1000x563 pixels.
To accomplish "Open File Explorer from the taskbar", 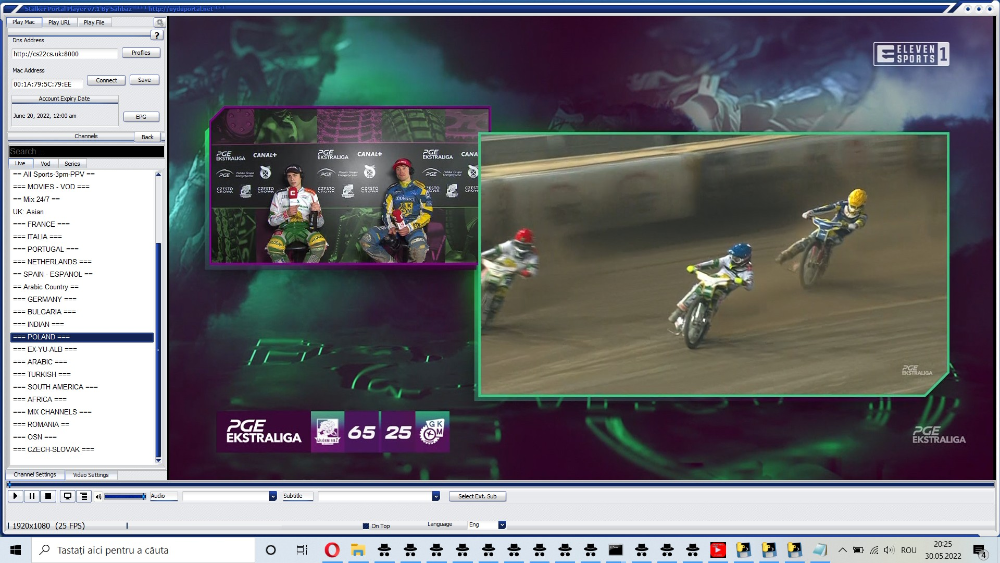I will [358, 550].
